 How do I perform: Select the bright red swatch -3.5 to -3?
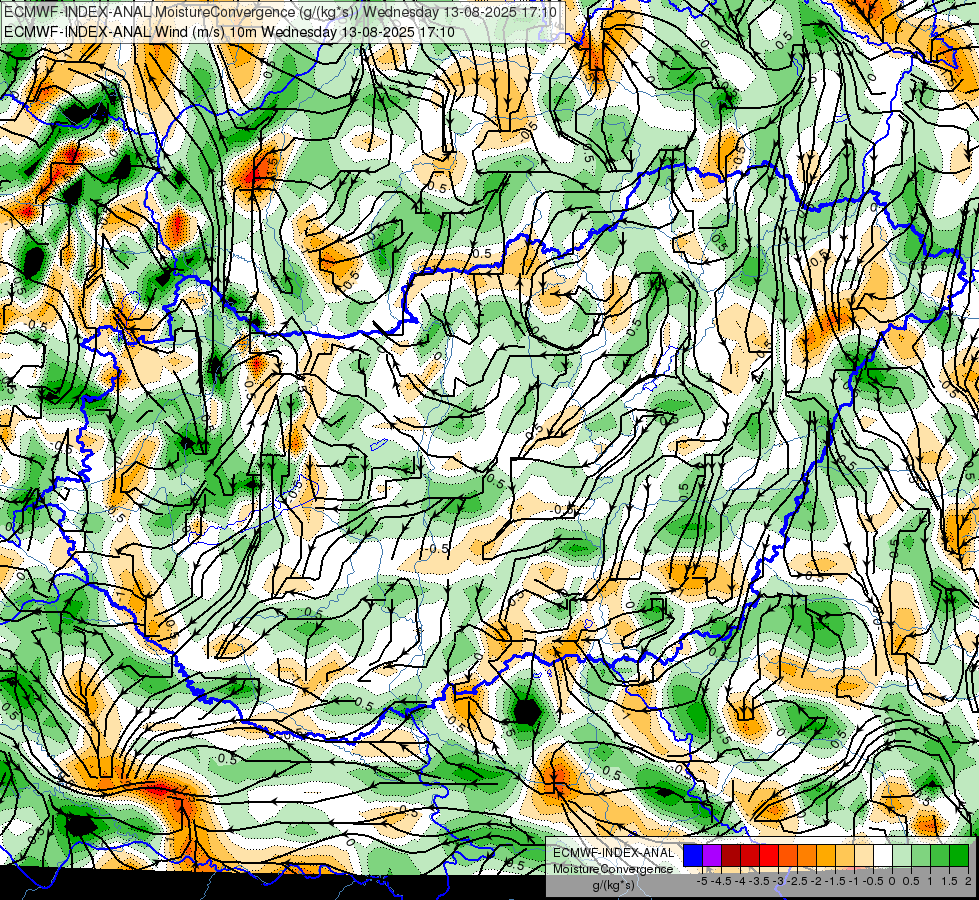click(769, 855)
